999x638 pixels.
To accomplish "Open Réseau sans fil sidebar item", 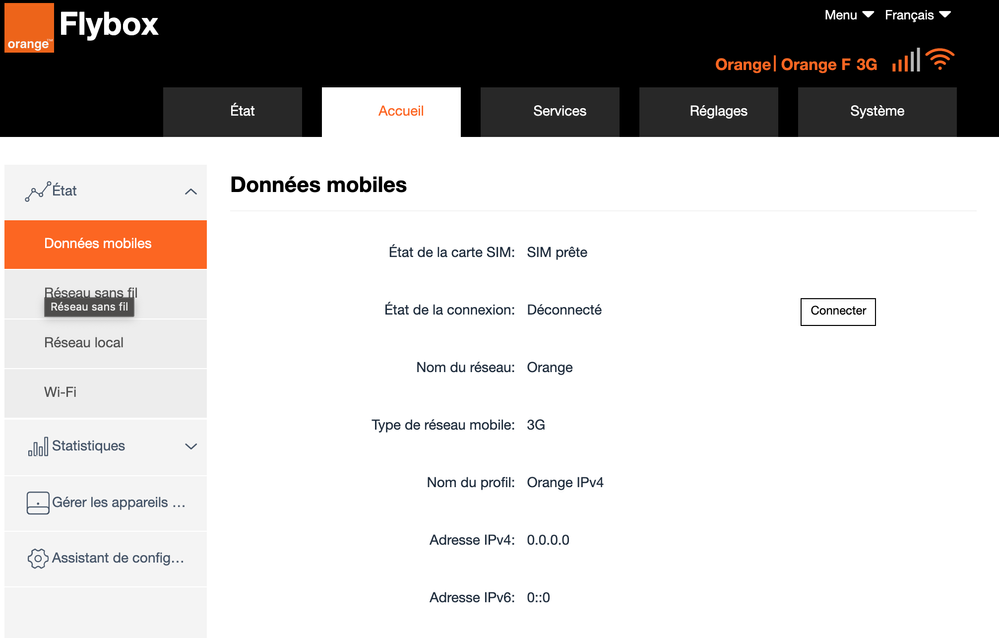I will coord(106,294).
